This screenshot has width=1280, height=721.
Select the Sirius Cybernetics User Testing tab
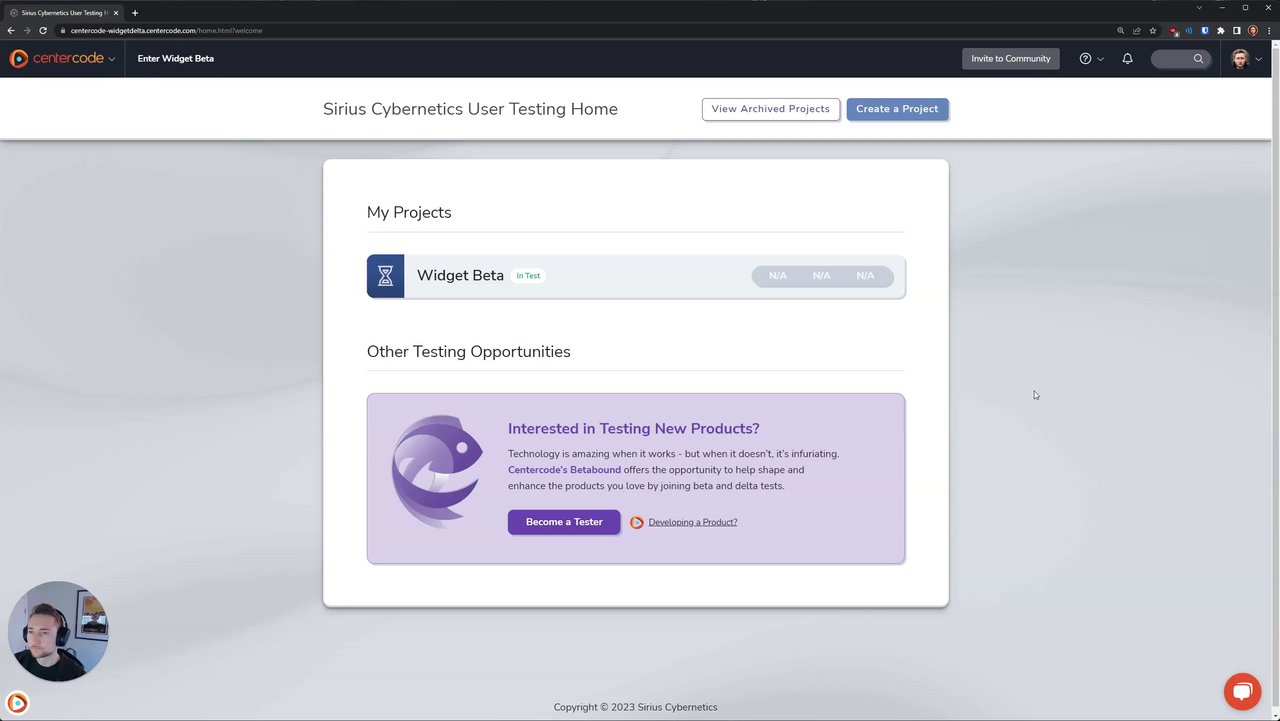(62, 13)
